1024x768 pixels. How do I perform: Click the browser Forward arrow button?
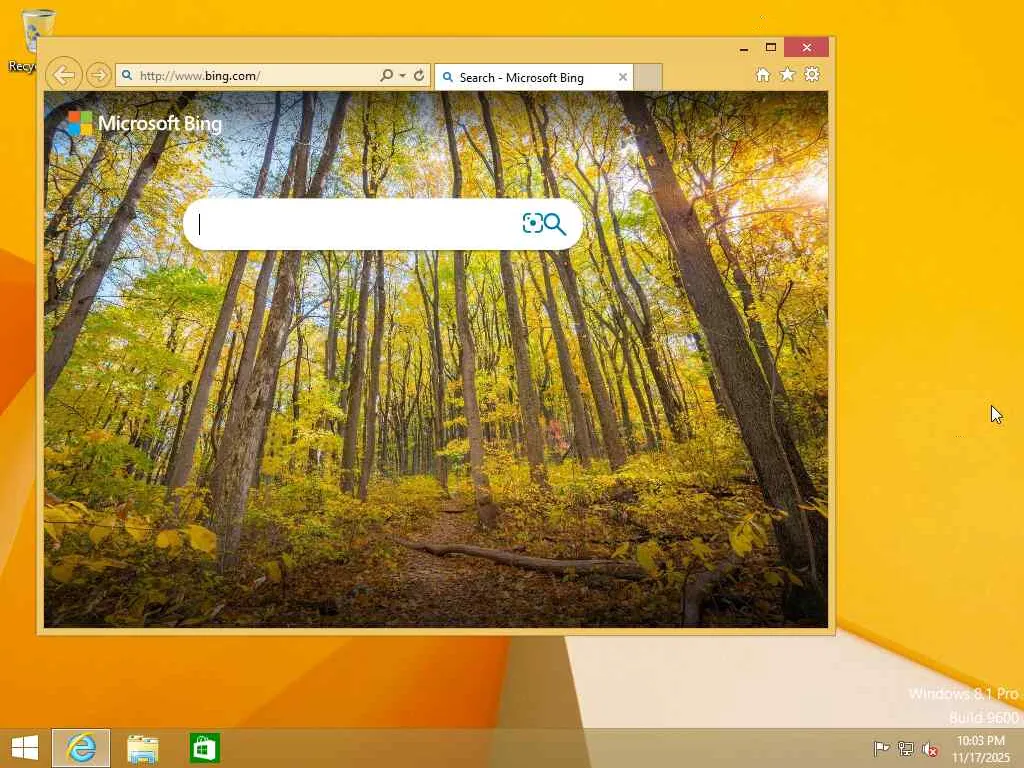pyautogui.click(x=99, y=75)
